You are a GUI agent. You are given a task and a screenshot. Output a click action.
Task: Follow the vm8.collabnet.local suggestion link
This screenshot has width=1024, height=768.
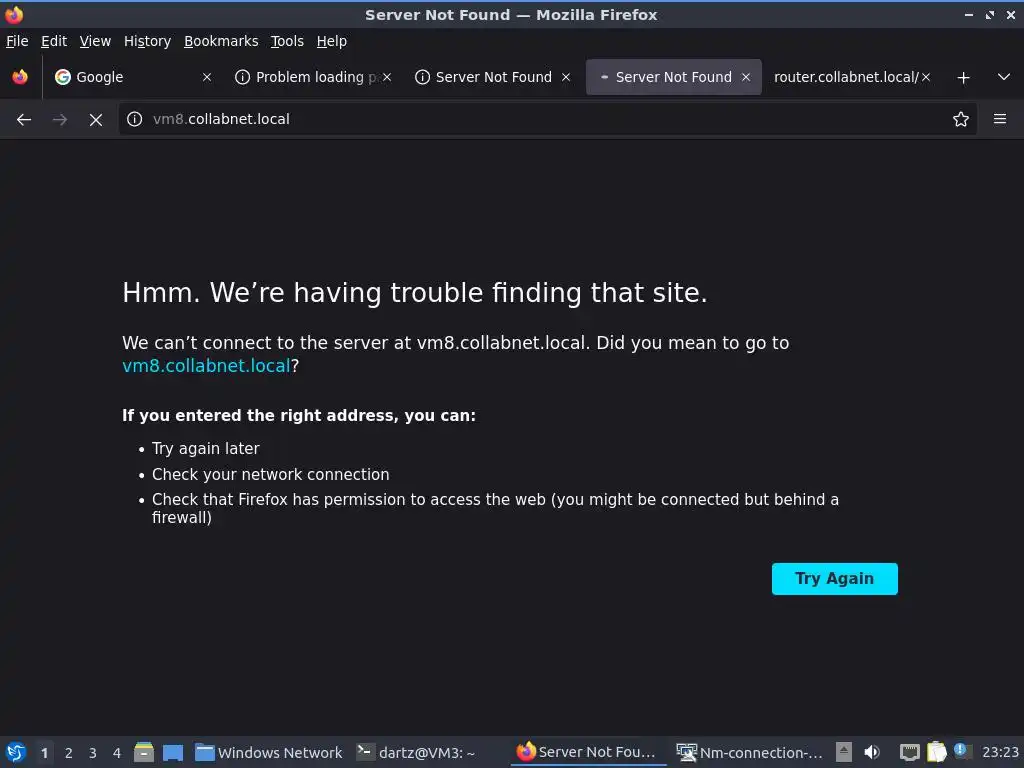tap(206, 366)
